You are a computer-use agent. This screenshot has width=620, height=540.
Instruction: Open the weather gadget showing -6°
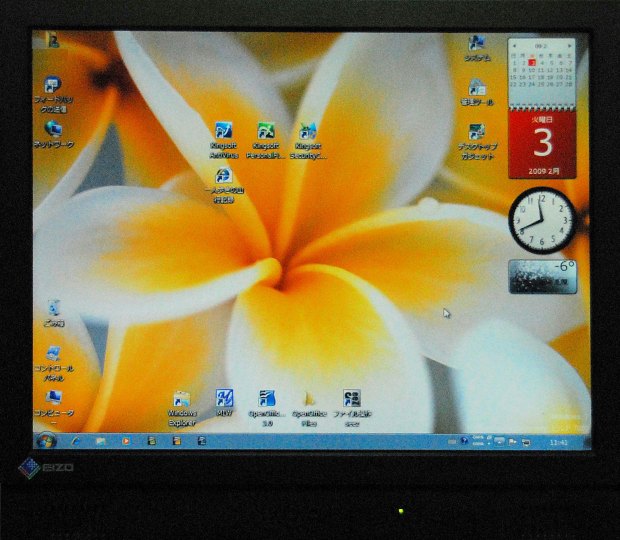click(x=542, y=276)
